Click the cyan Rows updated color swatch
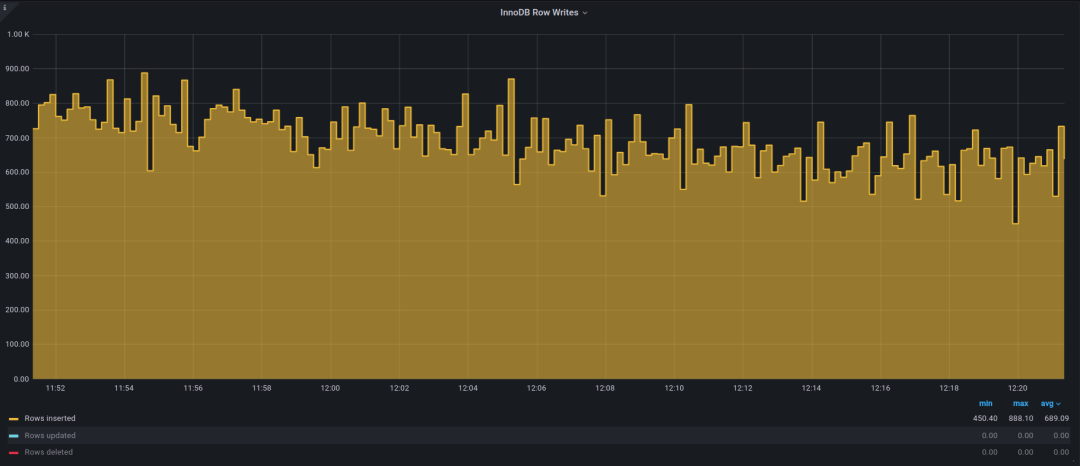This screenshot has width=1080, height=466. coord(14,436)
